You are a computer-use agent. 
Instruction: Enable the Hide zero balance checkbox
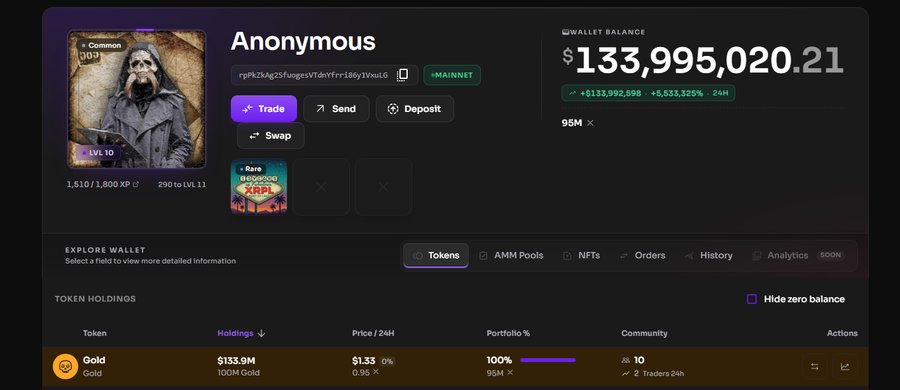pos(751,299)
